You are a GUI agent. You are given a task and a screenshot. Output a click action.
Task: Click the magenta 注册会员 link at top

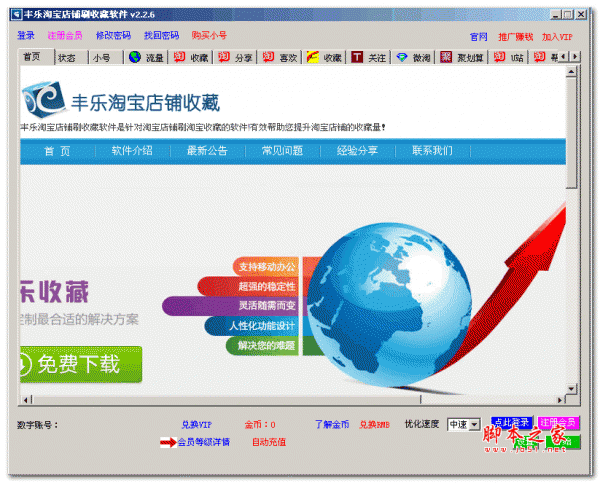click(x=65, y=36)
